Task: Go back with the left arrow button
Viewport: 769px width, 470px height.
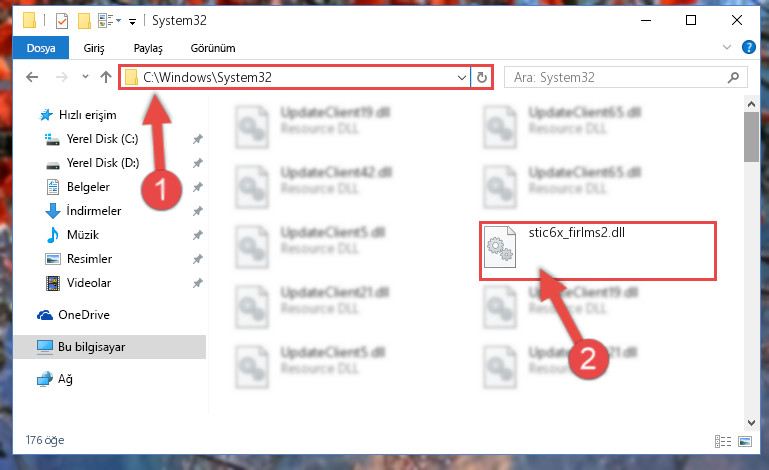Action: point(32,77)
